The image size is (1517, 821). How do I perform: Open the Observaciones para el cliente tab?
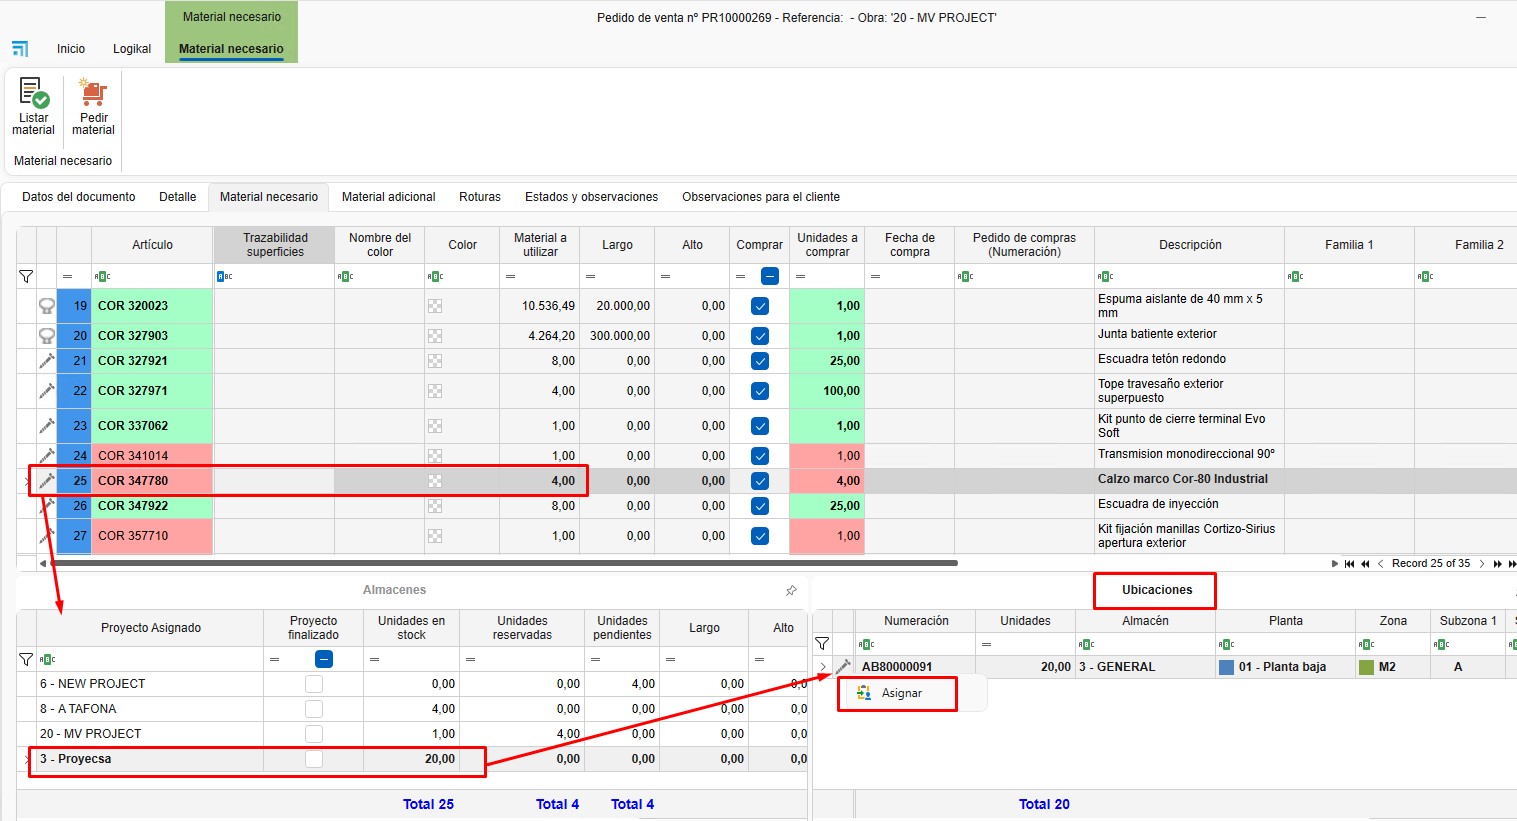[761, 197]
